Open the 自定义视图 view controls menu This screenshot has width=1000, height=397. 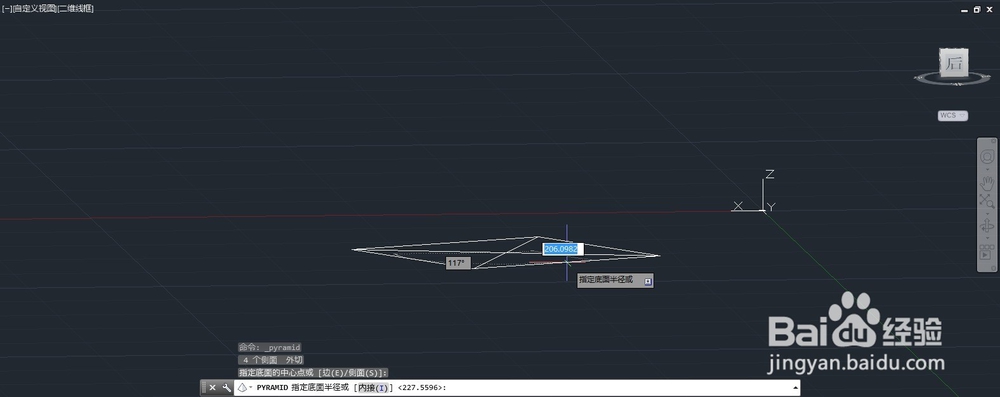pos(34,8)
